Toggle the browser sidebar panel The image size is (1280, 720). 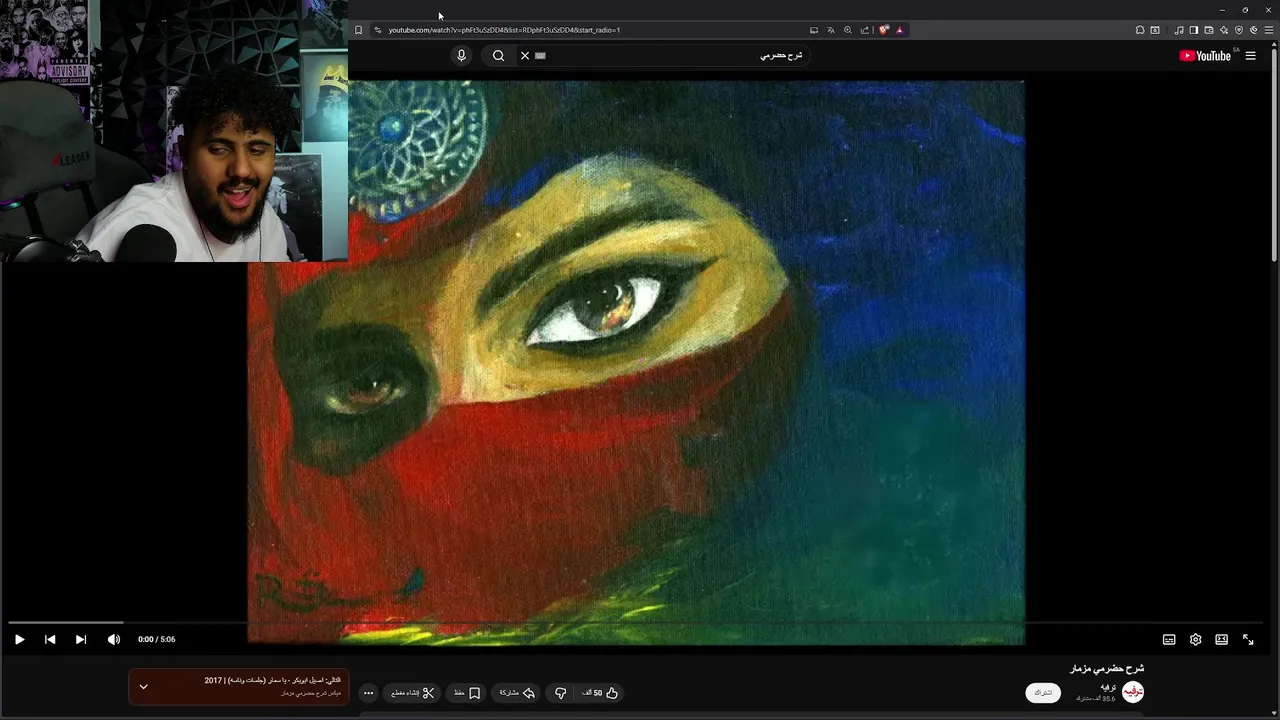click(x=1194, y=30)
